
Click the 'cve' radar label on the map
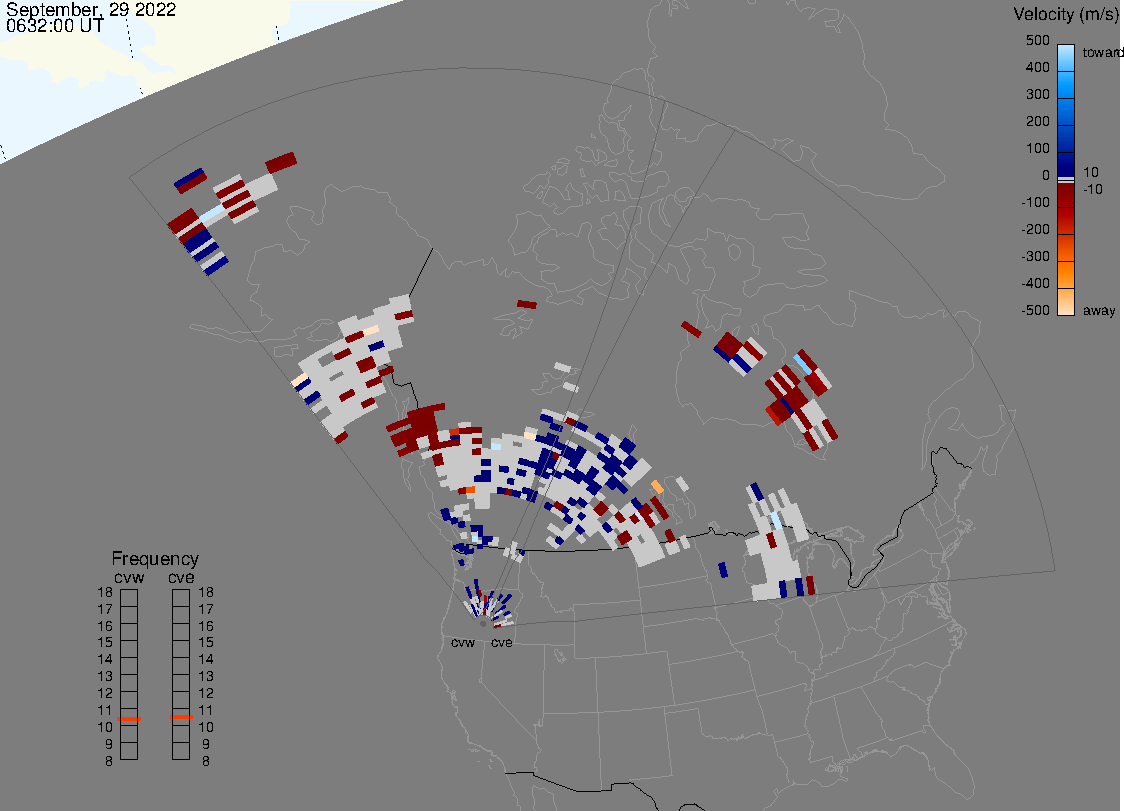(502, 642)
